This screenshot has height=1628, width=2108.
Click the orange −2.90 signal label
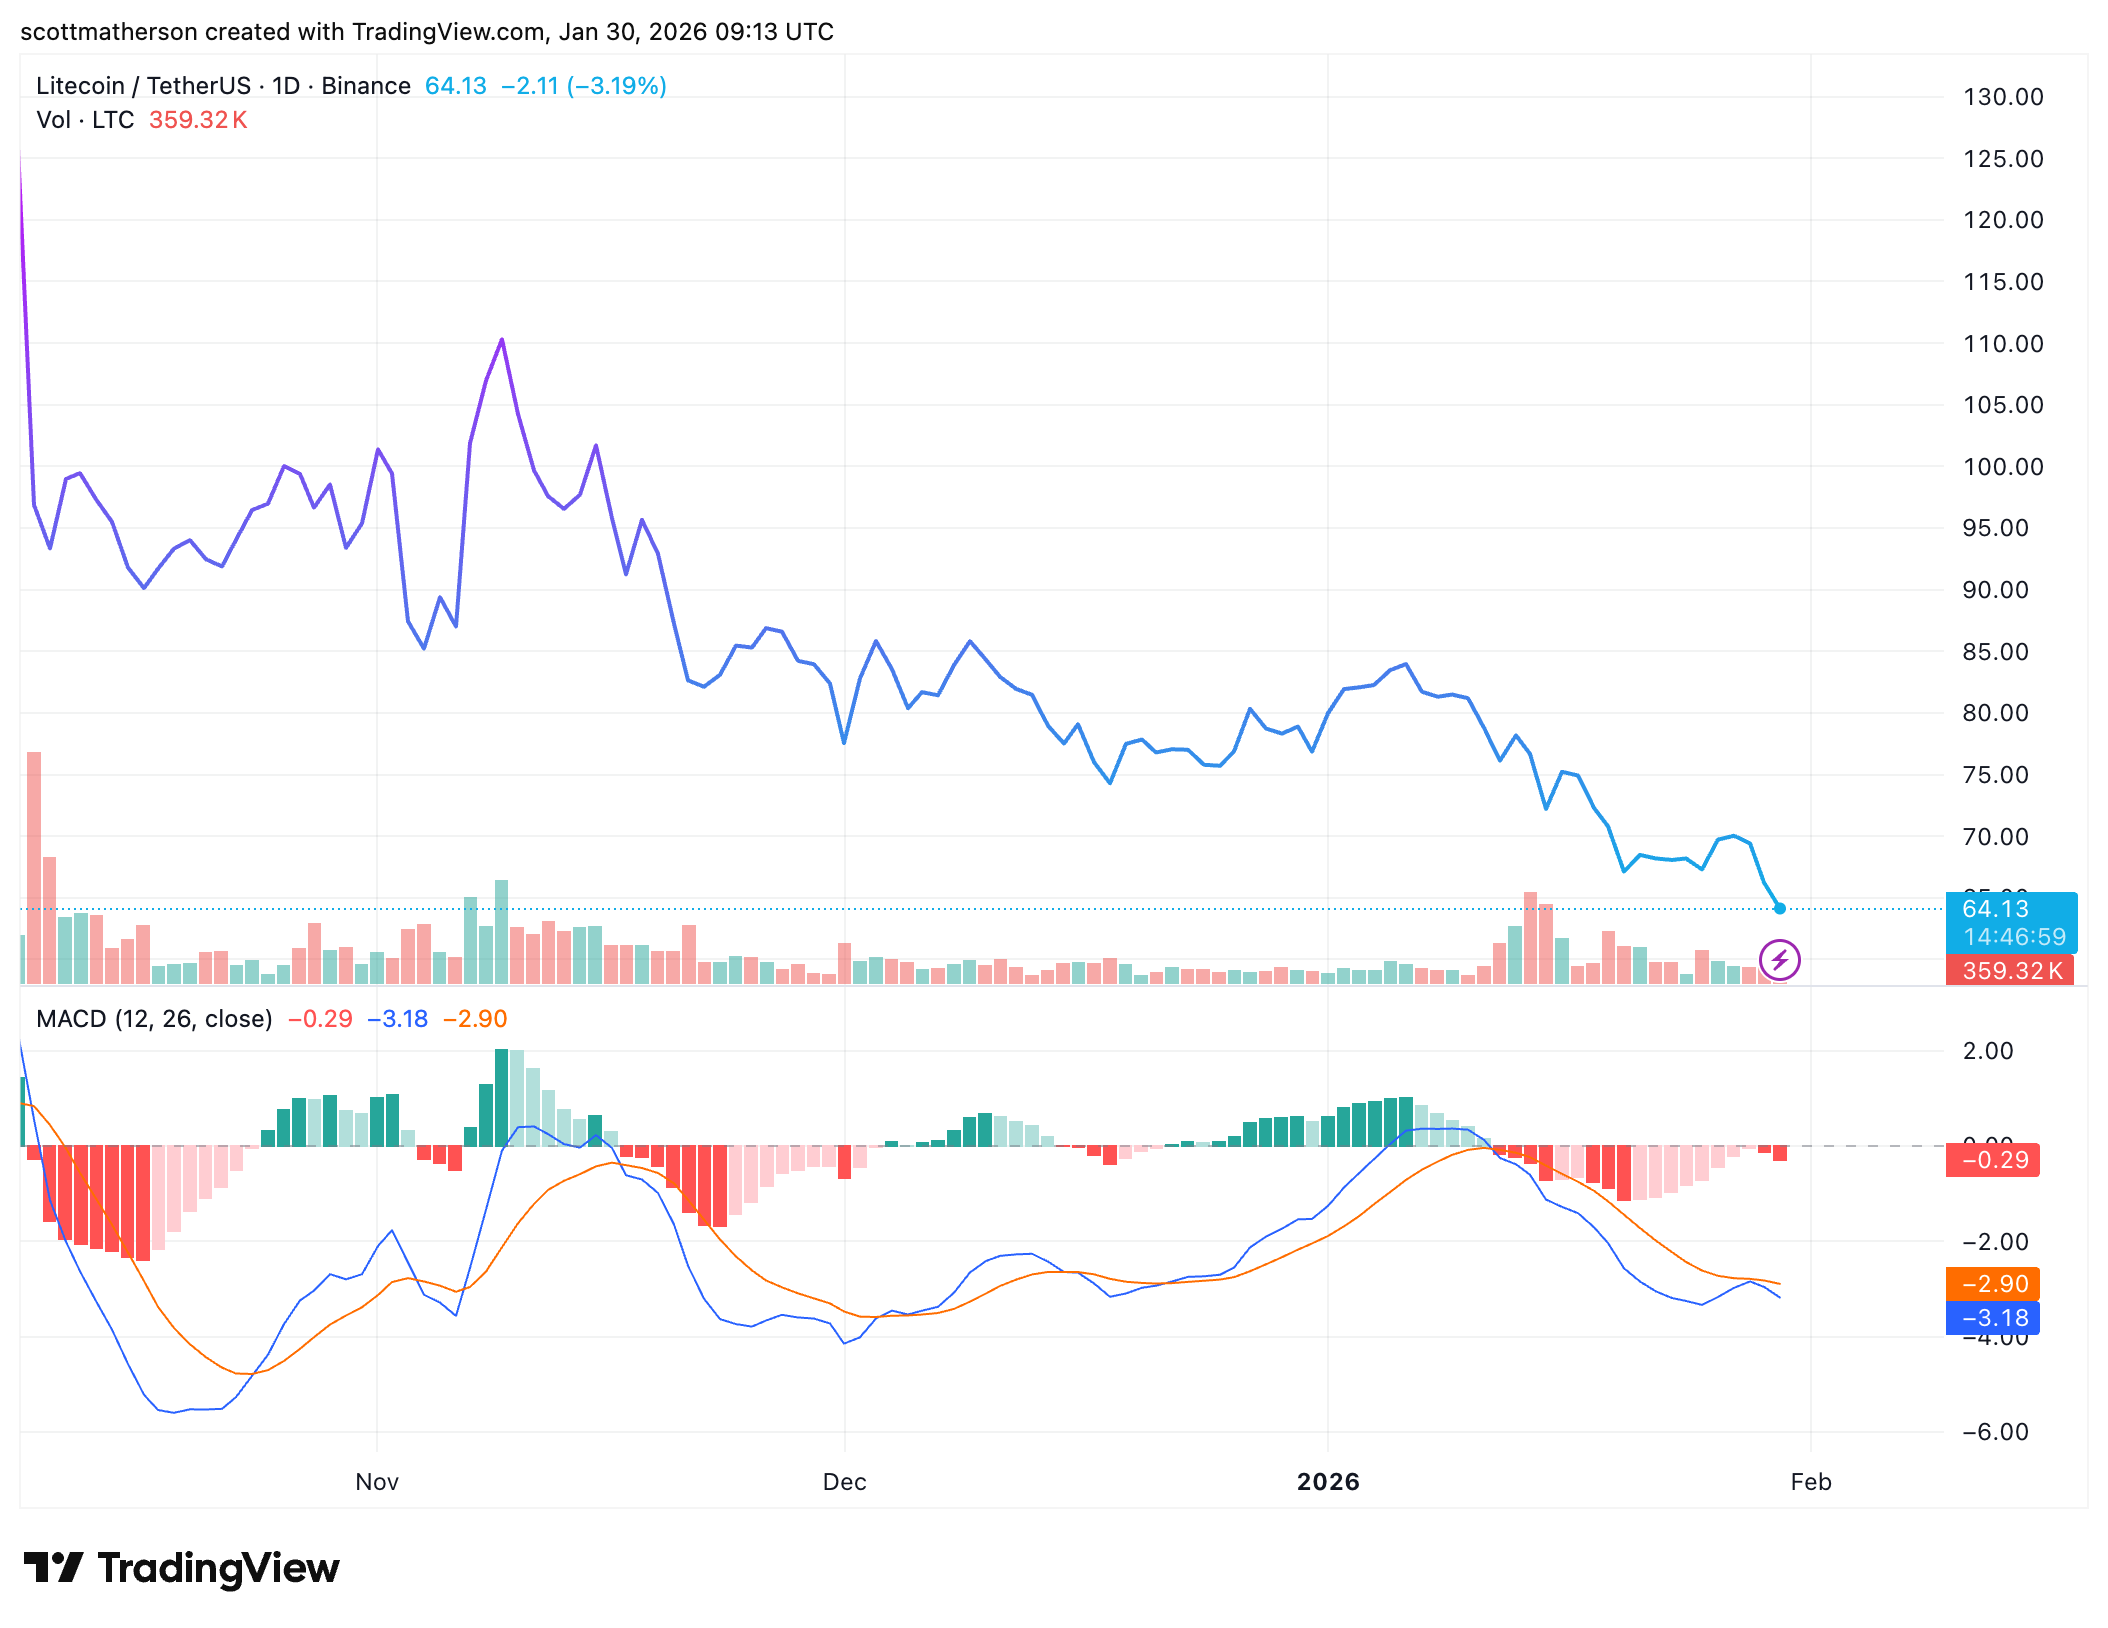click(x=1993, y=1284)
